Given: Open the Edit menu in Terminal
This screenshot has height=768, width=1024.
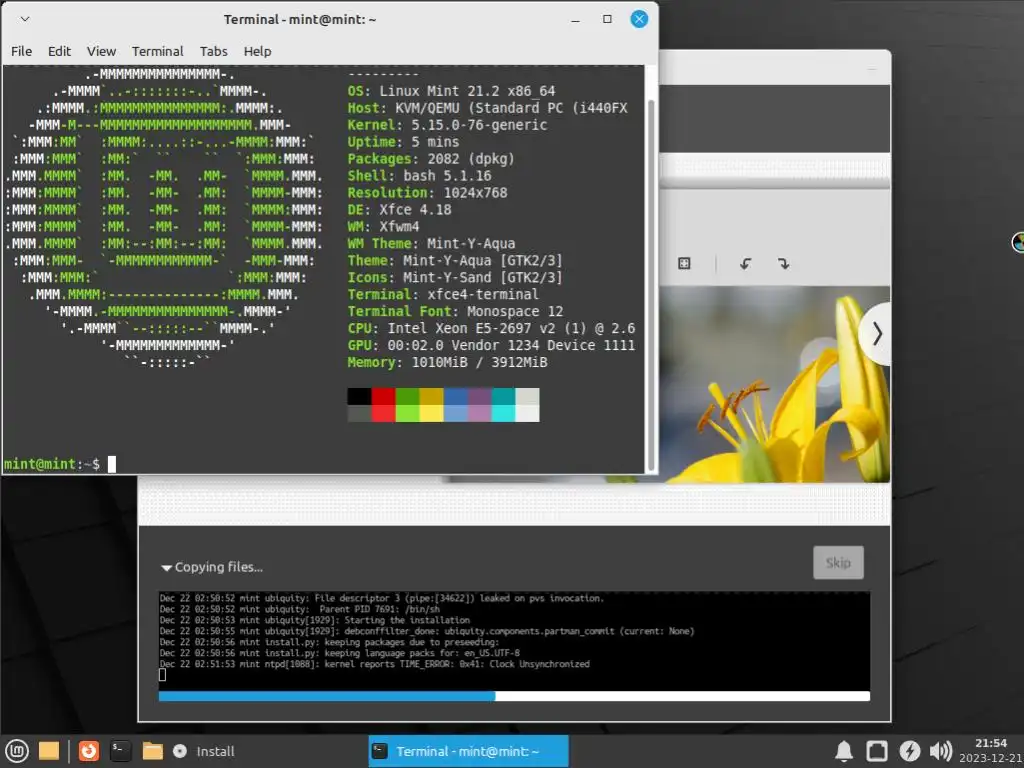Looking at the screenshot, I should (x=59, y=51).
